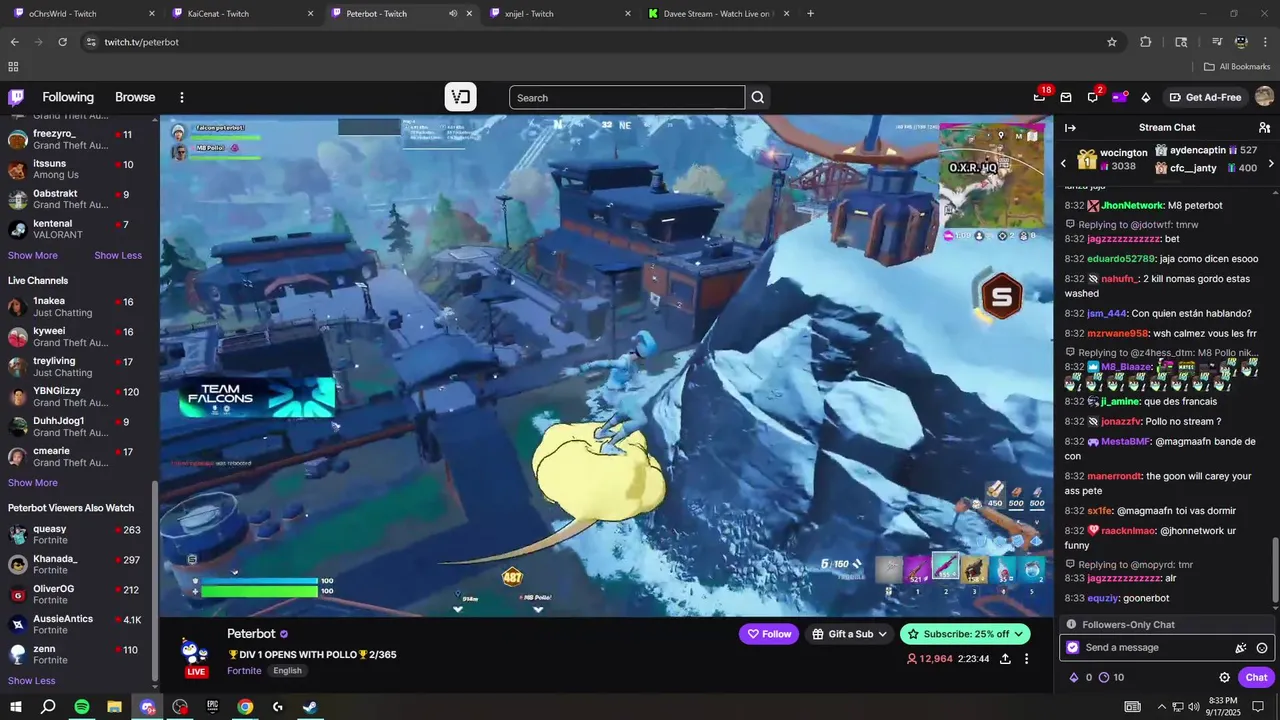Click the browser address bar URL
Image resolution: width=1280 pixels, height=720 pixels.
pos(141,42)
